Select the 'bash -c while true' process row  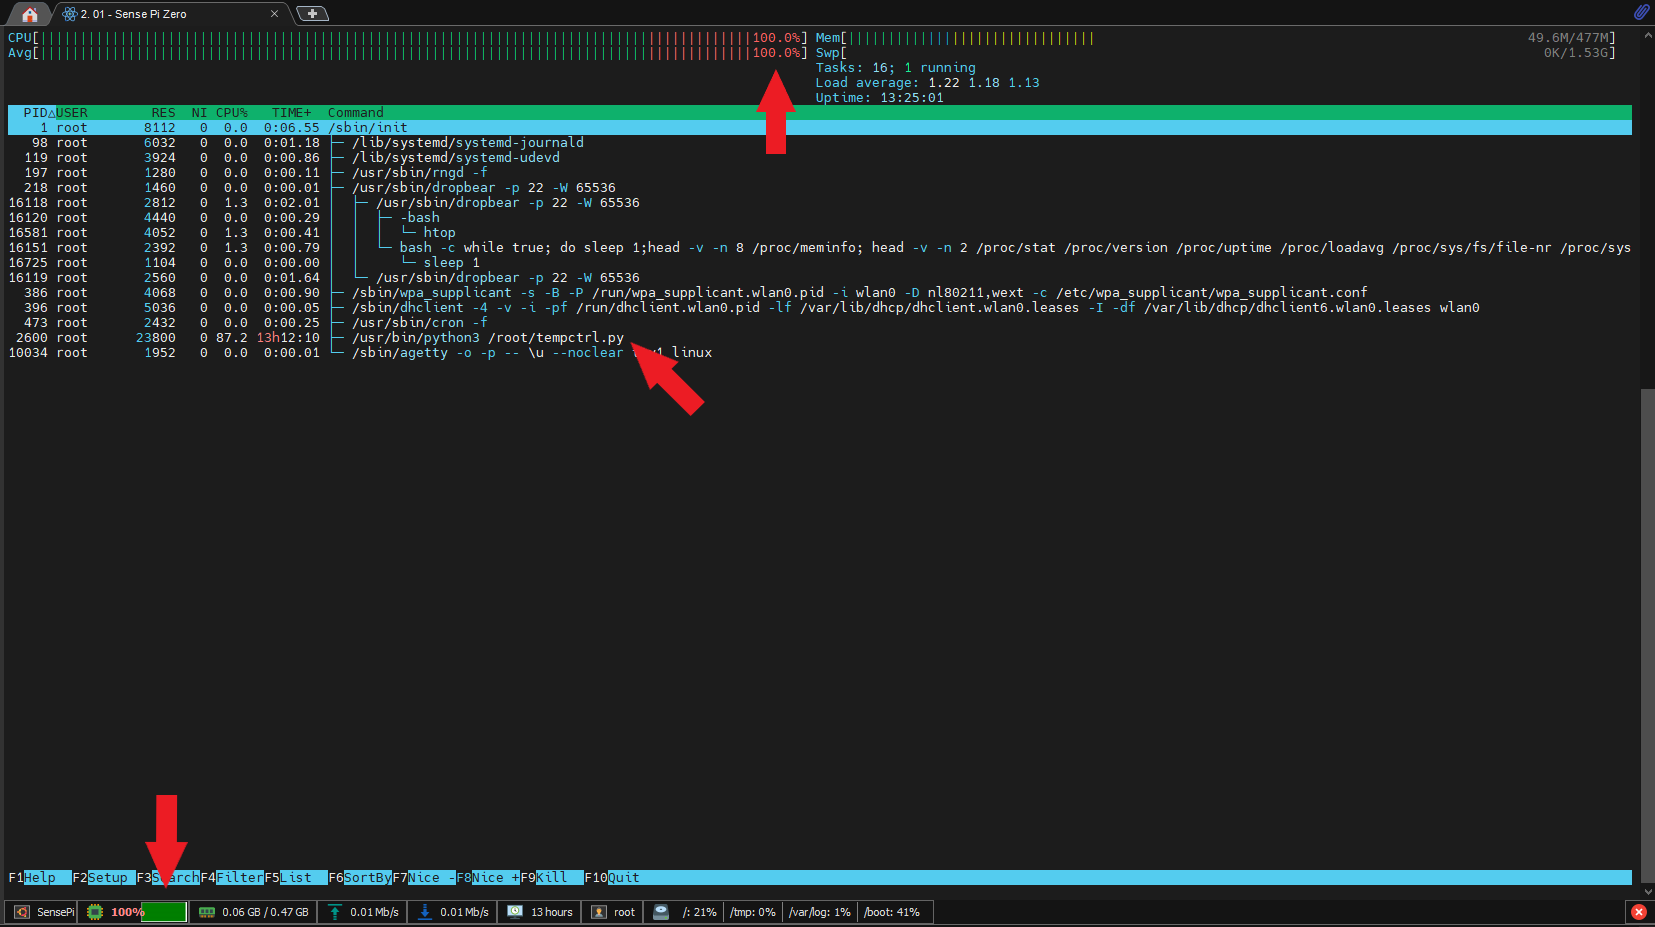(x=820, y=248)
